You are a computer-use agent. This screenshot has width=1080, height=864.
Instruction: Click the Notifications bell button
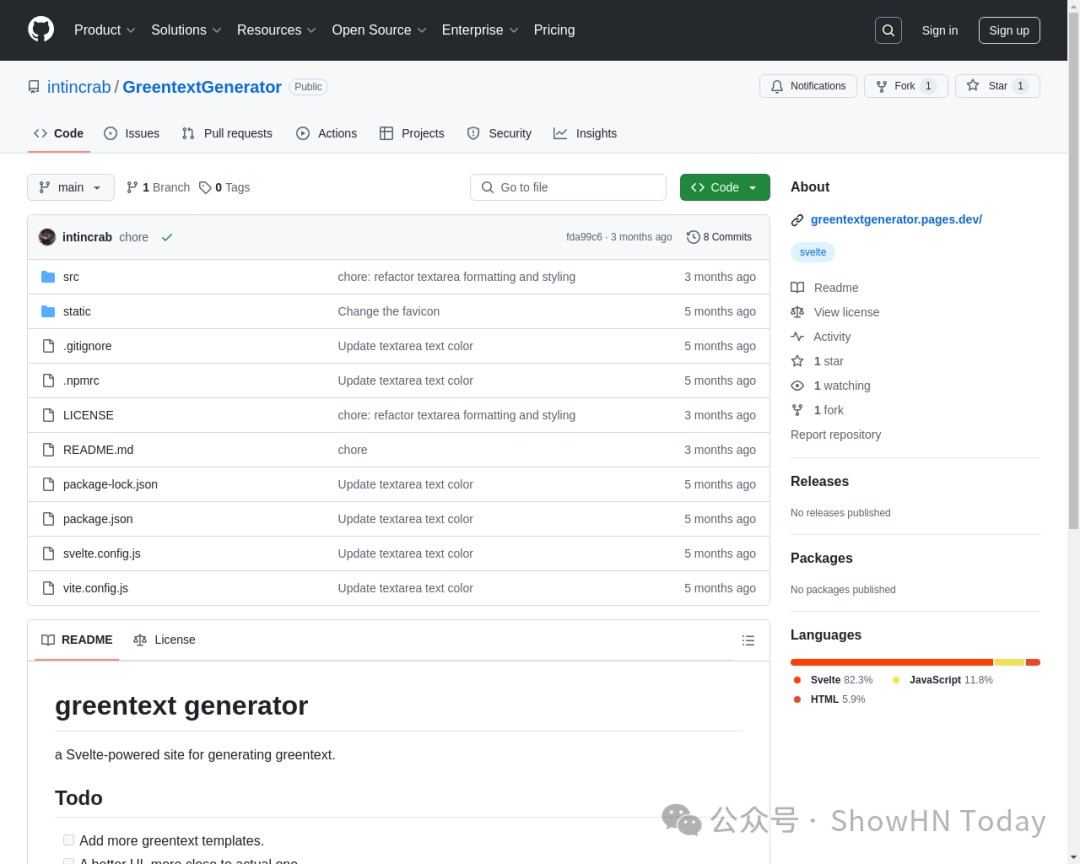808,86
